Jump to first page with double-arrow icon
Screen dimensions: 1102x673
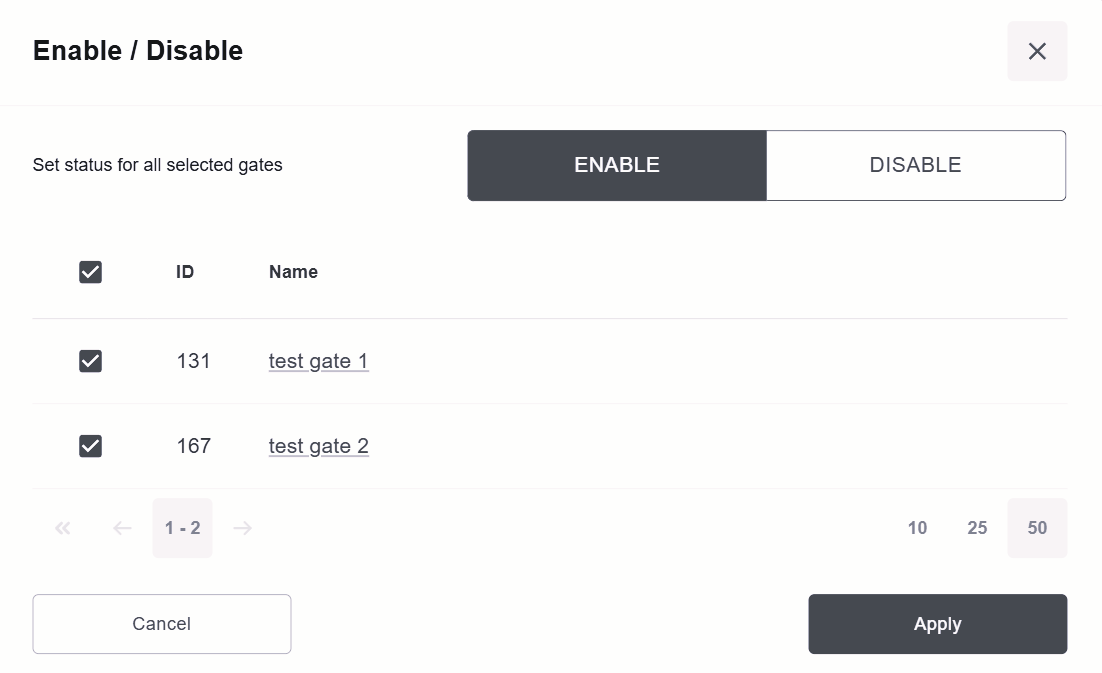(x=63, y=528)
